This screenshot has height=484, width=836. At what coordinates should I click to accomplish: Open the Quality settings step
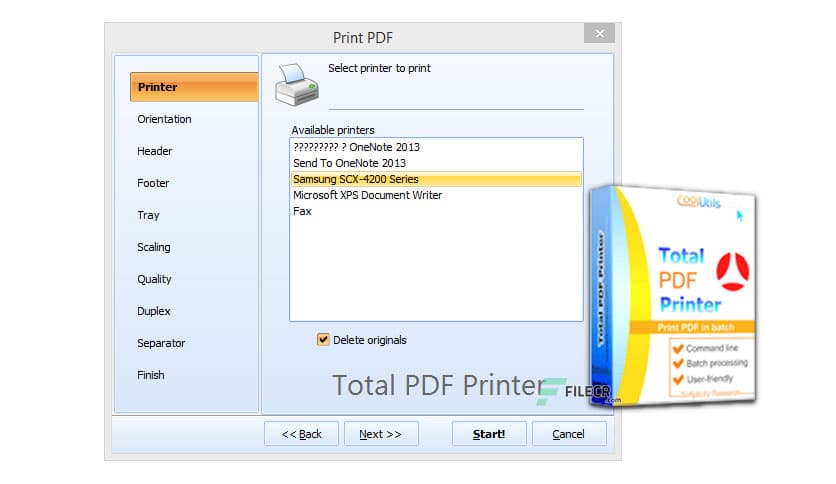154,279
